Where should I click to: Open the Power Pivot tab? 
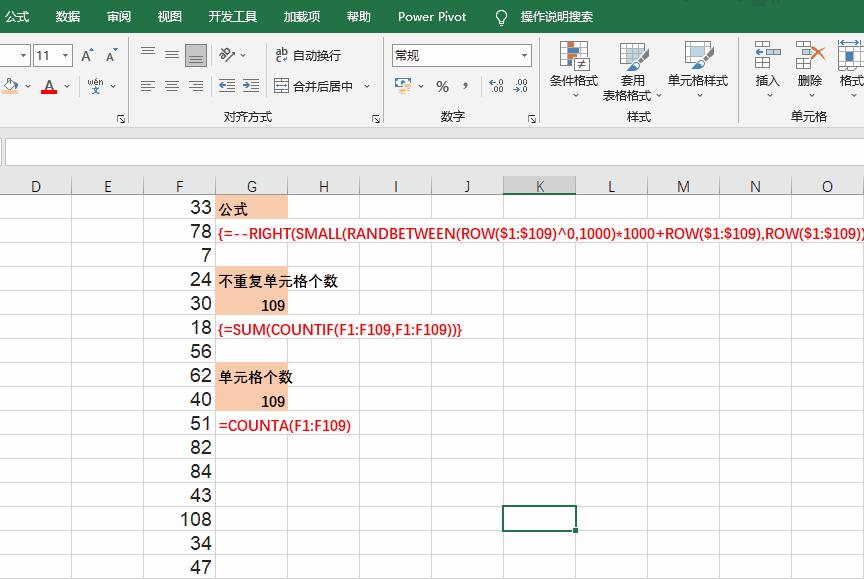tap(431, 16)
